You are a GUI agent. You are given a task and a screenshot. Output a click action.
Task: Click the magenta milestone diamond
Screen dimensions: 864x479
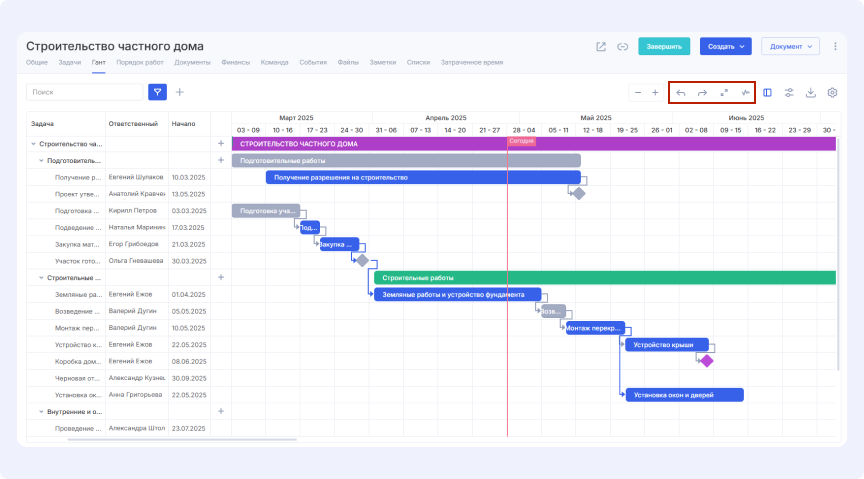coord(707,361)
